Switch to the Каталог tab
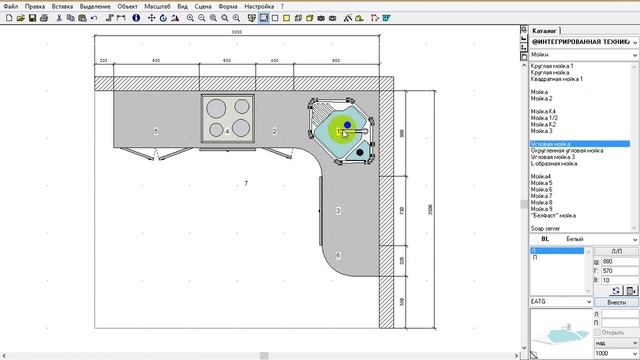 [x=544, y=31]
